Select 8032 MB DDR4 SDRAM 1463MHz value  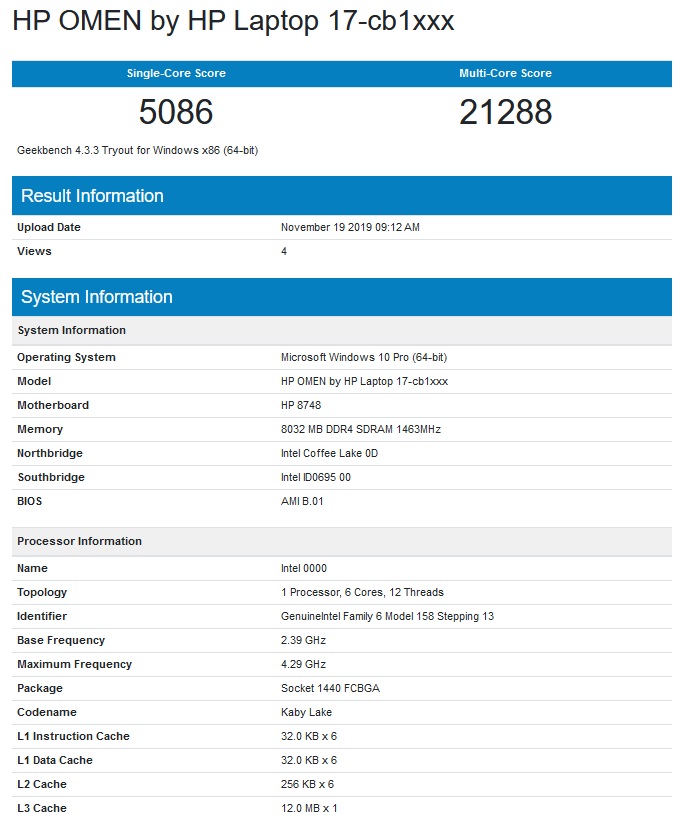coord(361,429)
